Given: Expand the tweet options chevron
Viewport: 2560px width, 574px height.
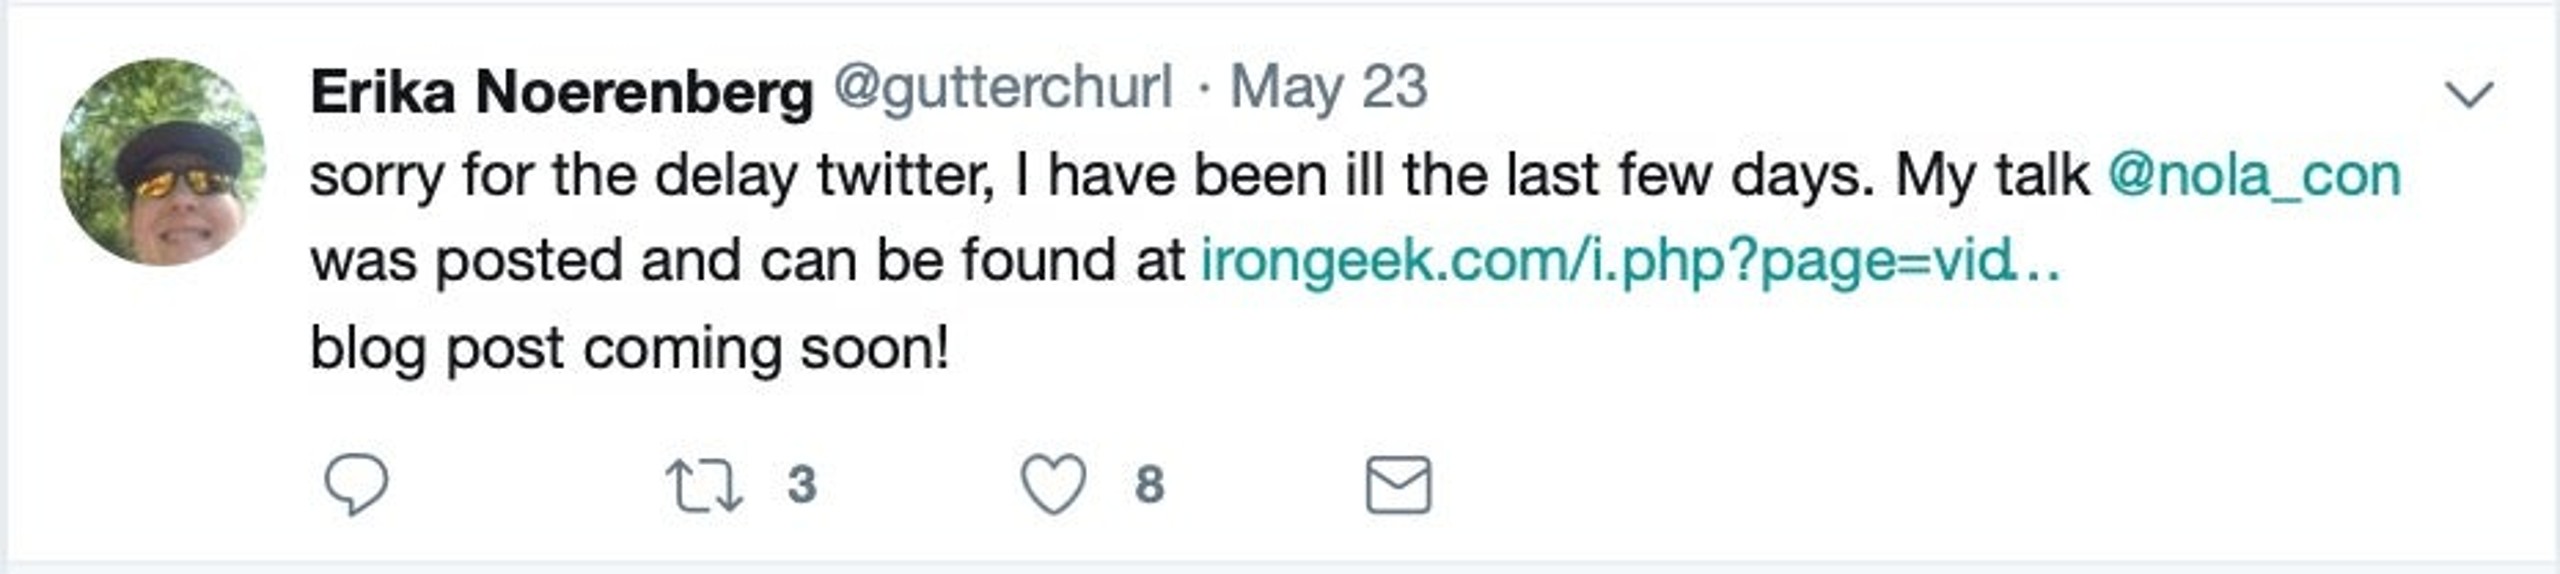Looking at the screenshot, I should [x=2469, y=95].
